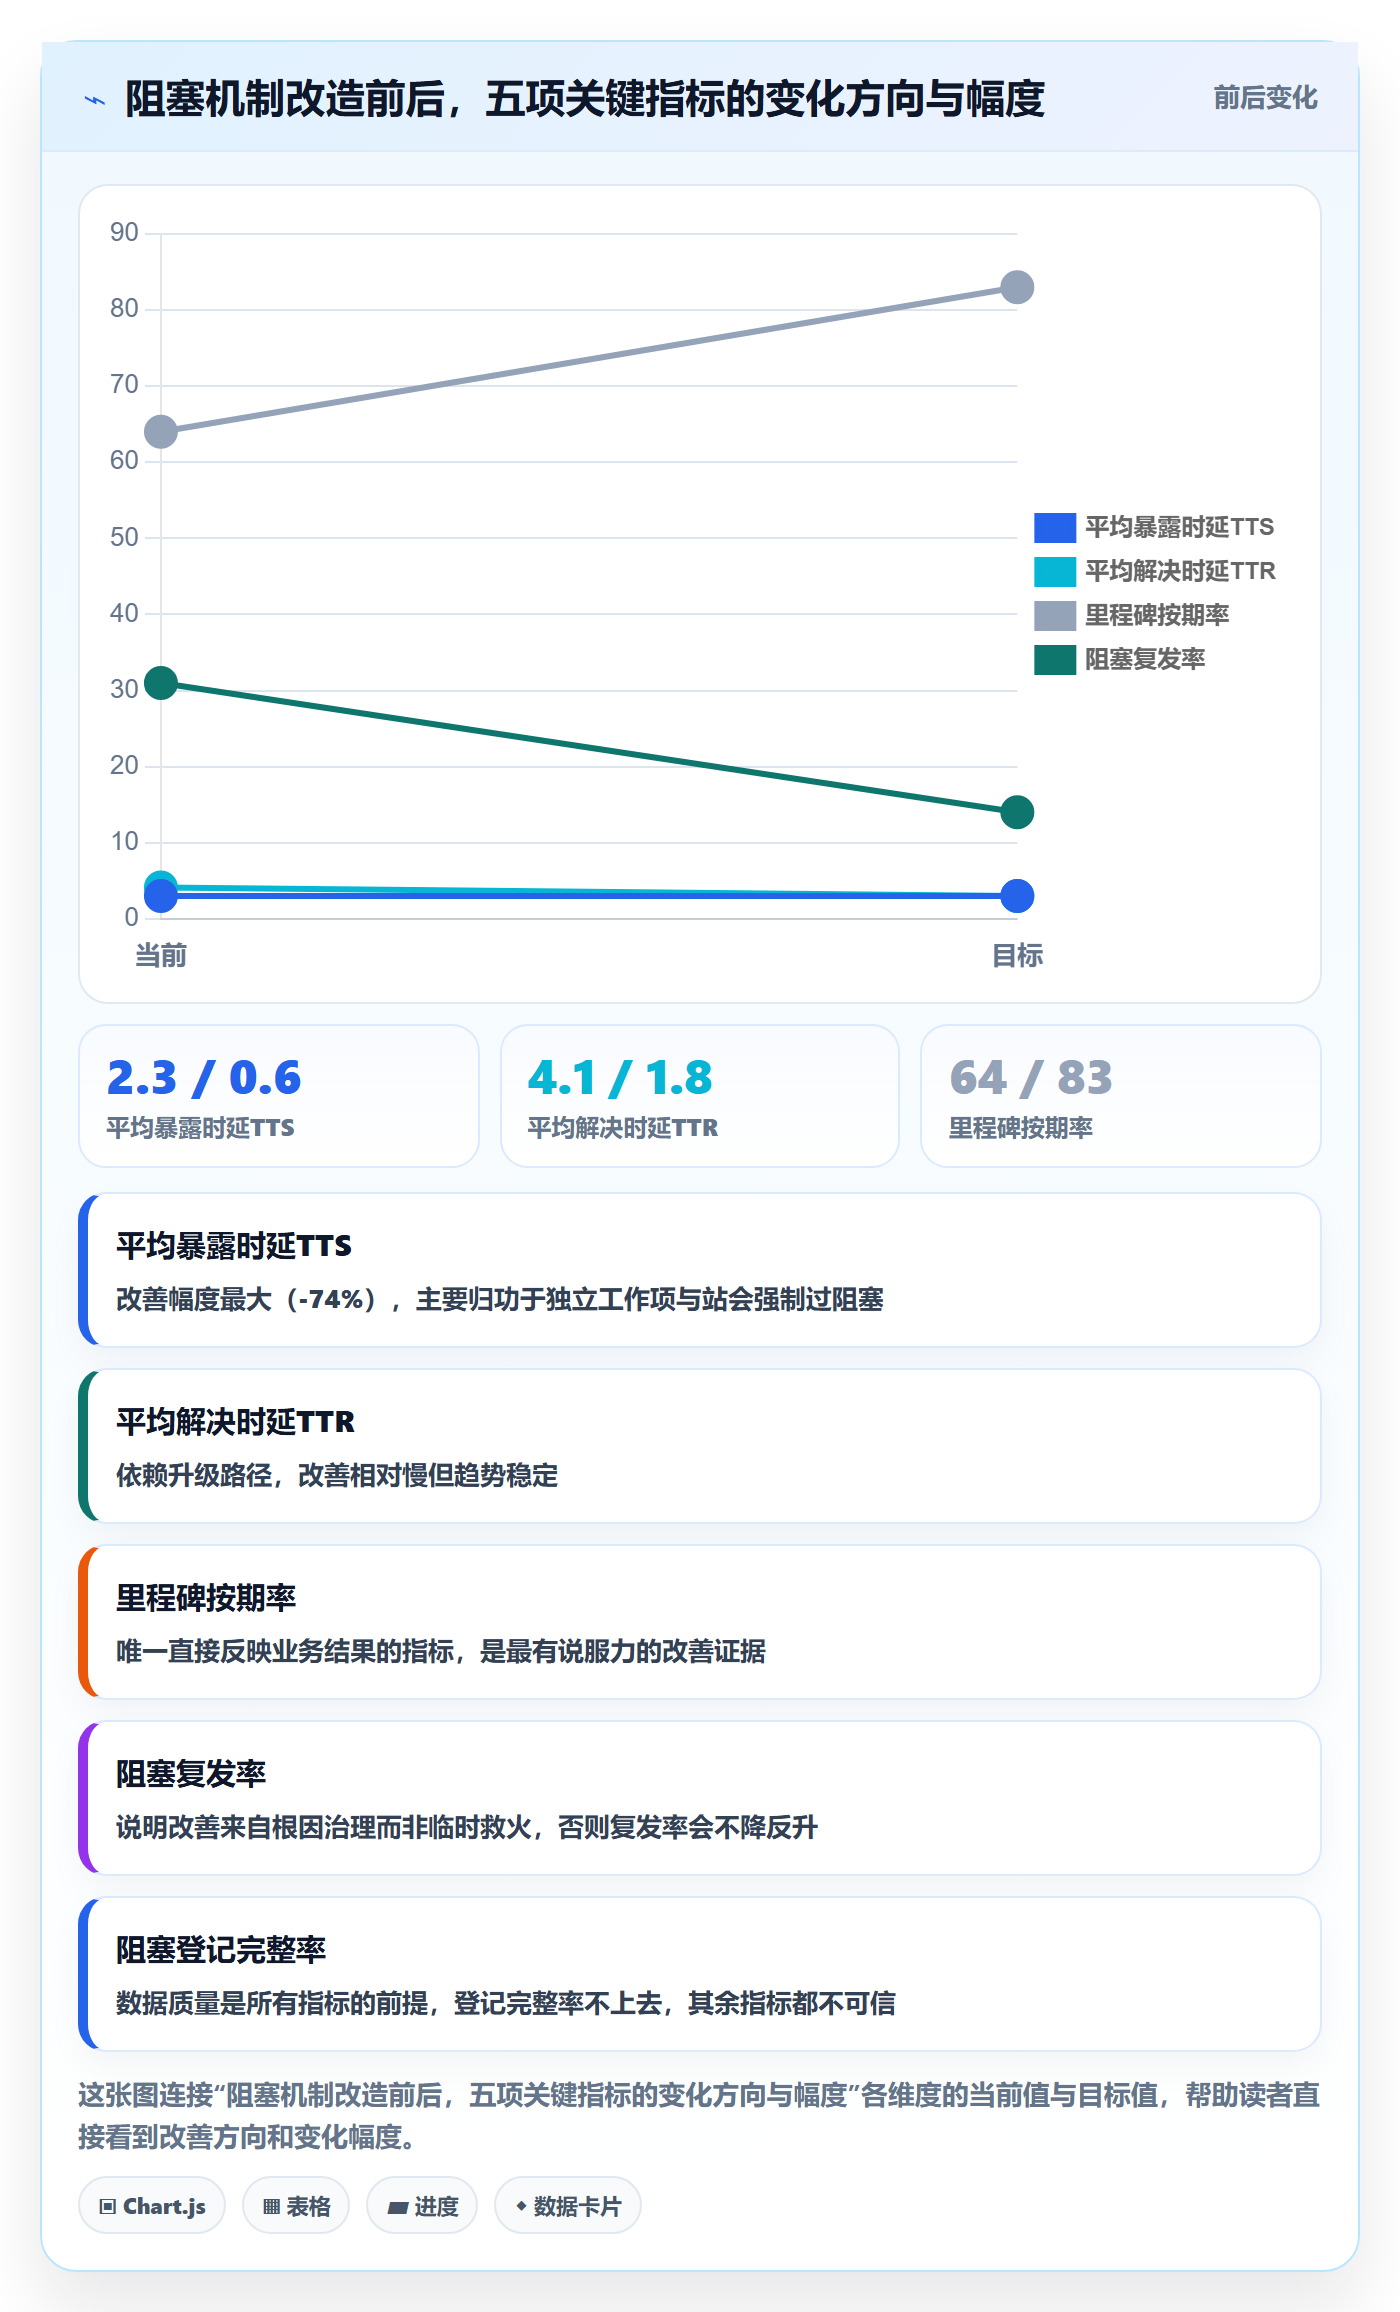1400x2312 pixels.
Task: Select the 阻塞登记完整率 description card
Action: (x=700, y=1974)
